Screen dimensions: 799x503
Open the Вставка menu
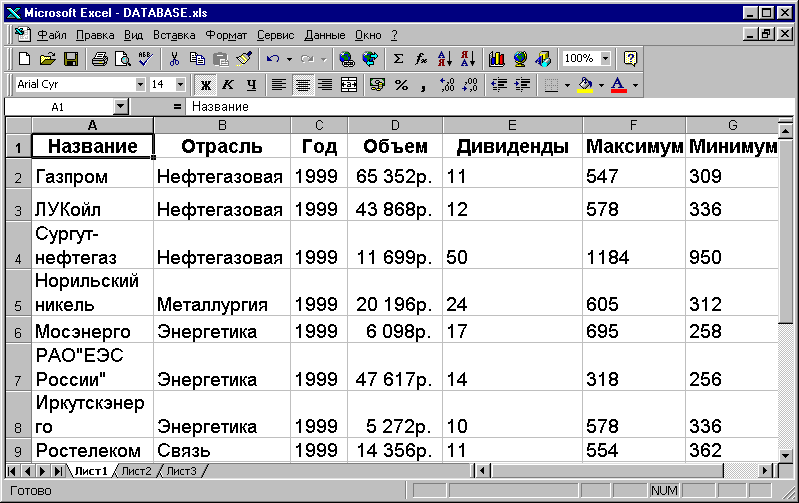point(174,35)
